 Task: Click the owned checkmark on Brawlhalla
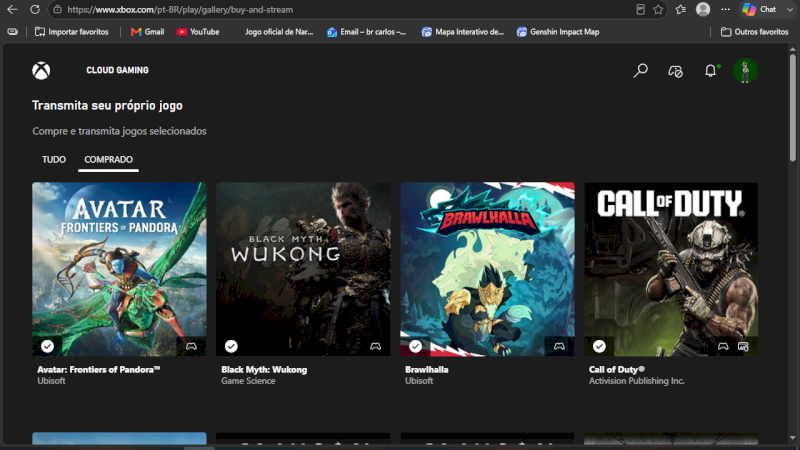pos(415,346)
